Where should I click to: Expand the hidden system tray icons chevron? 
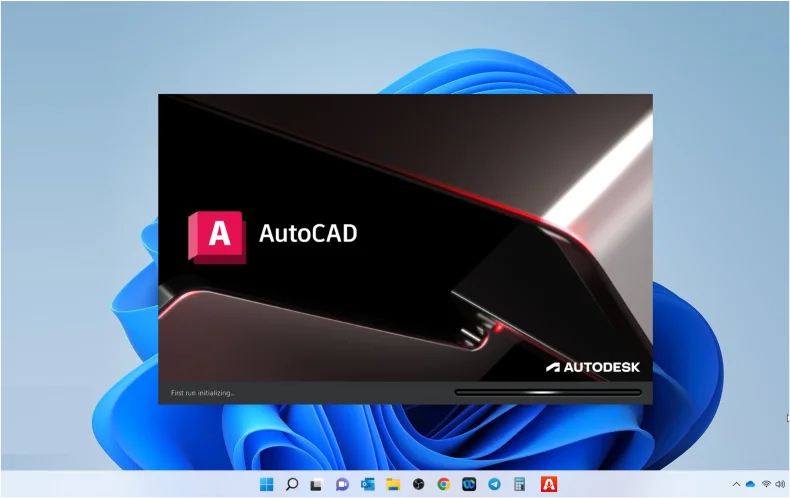tap(736, 484)
